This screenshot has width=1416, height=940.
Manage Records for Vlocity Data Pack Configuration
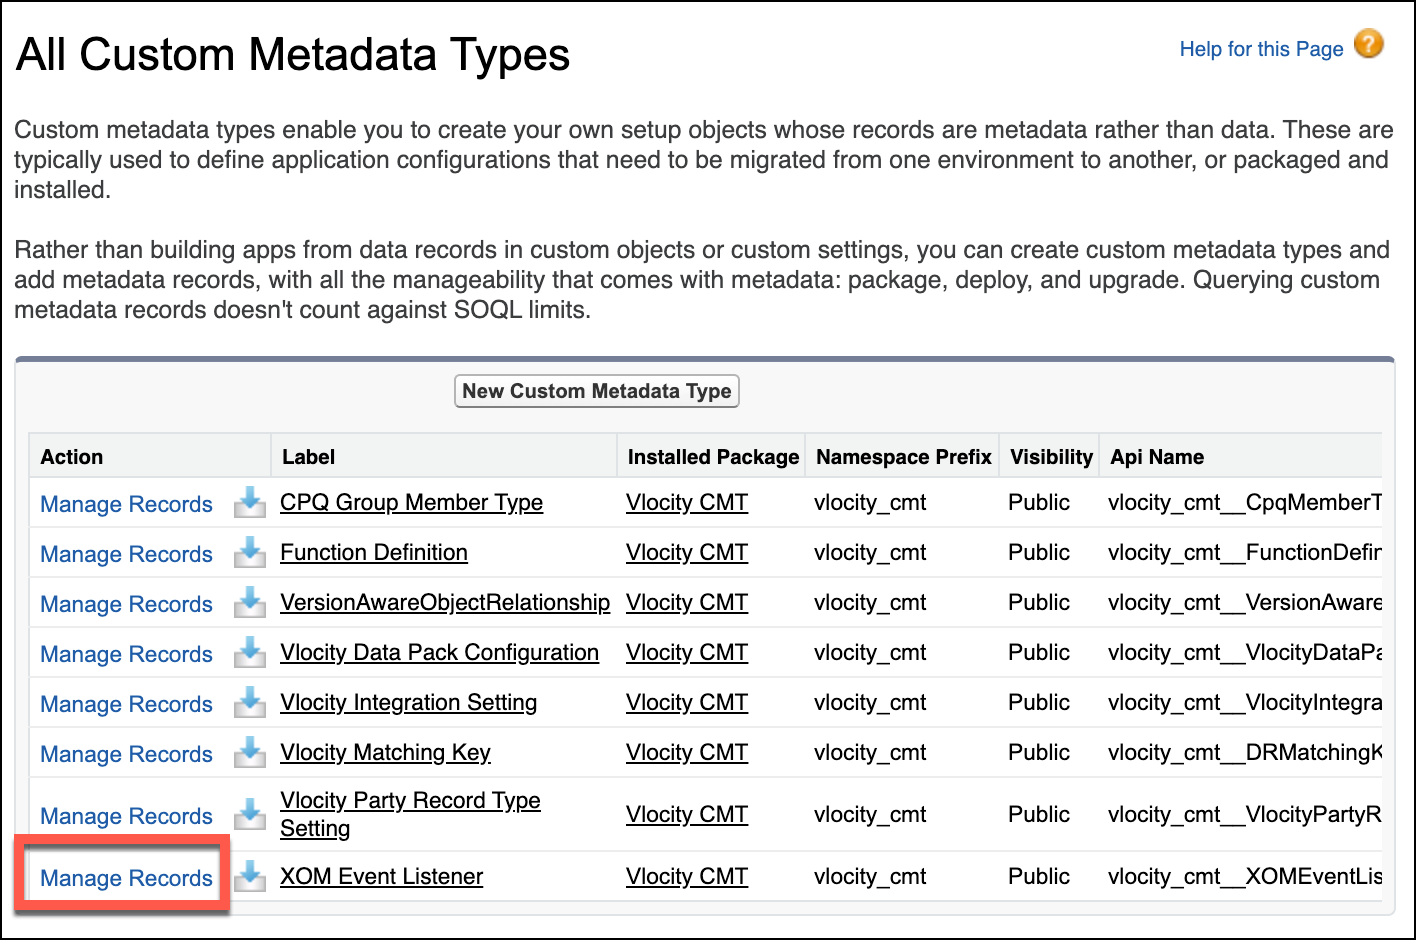click(126, 654)
